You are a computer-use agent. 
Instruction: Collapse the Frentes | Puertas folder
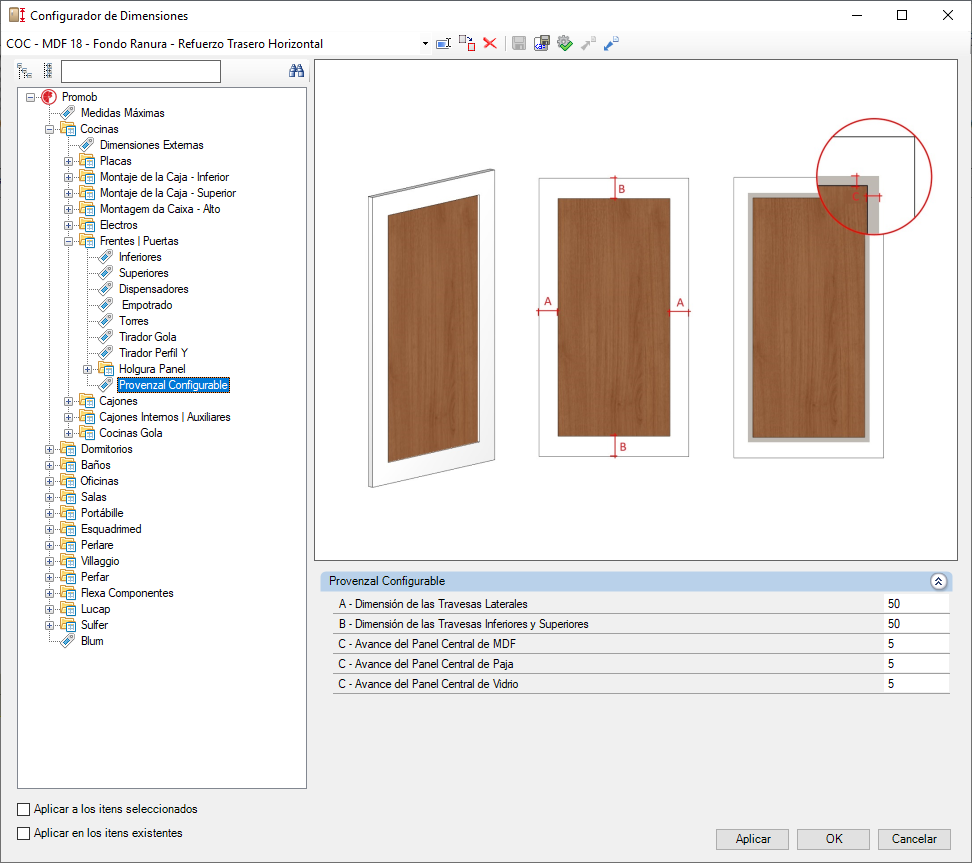point(69,241)
